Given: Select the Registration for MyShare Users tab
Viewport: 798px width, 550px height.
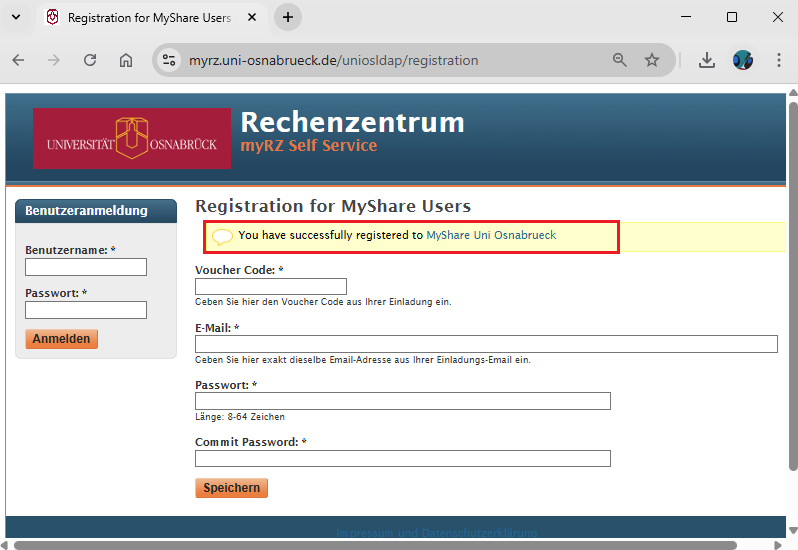Looking at the screenshot, I should [x=148, y=18].
